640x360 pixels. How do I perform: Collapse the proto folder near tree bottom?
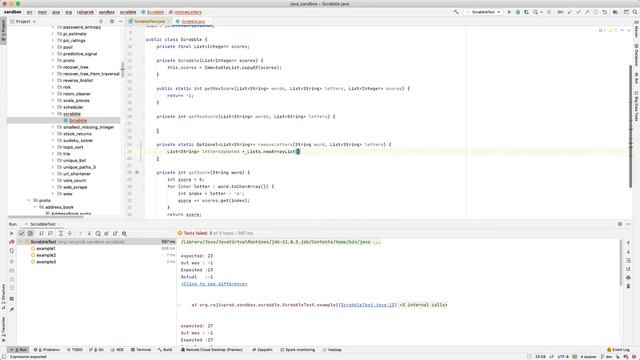29,200
